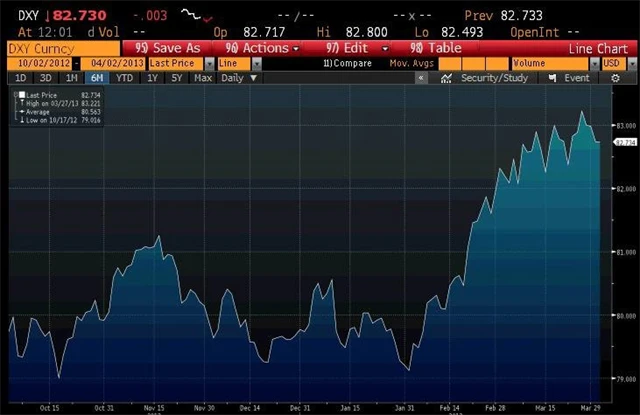Viewport: 640px width, 415px height.
Task: Click the Low marker icon in legend
Action: click(22, 120)
